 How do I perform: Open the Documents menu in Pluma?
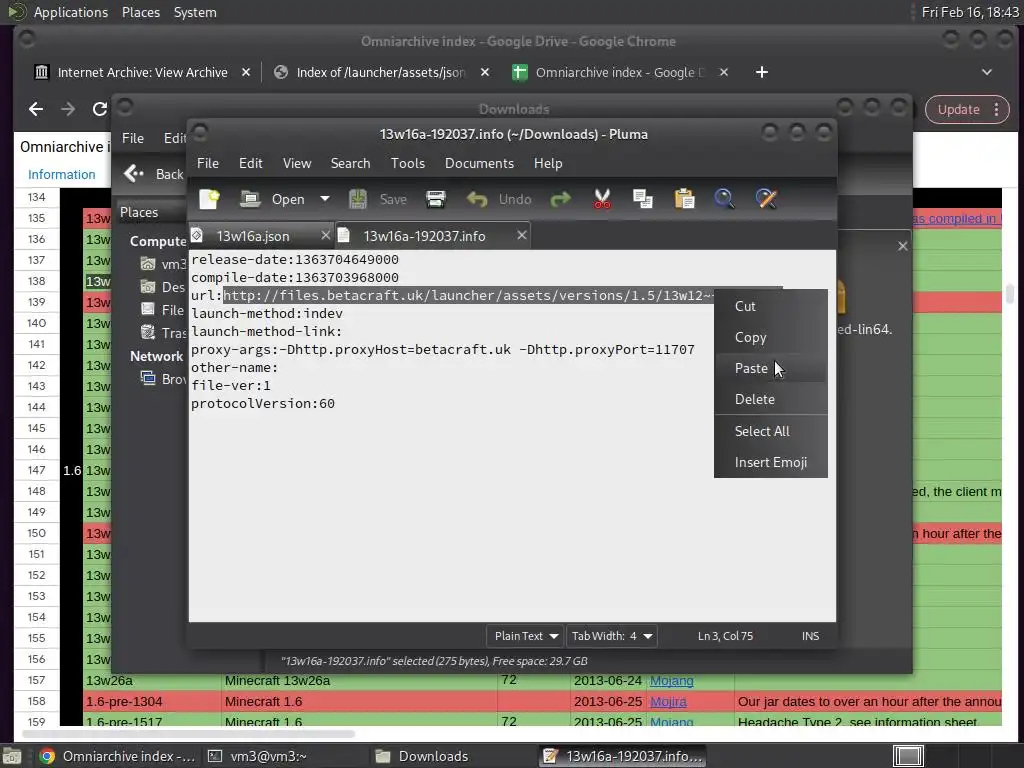(x=479, y=163)
